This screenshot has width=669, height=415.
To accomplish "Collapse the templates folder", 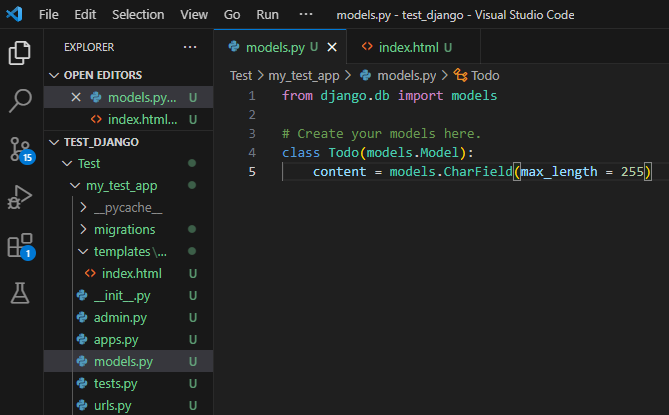I will pyautogui.click(x=128, y=252).
